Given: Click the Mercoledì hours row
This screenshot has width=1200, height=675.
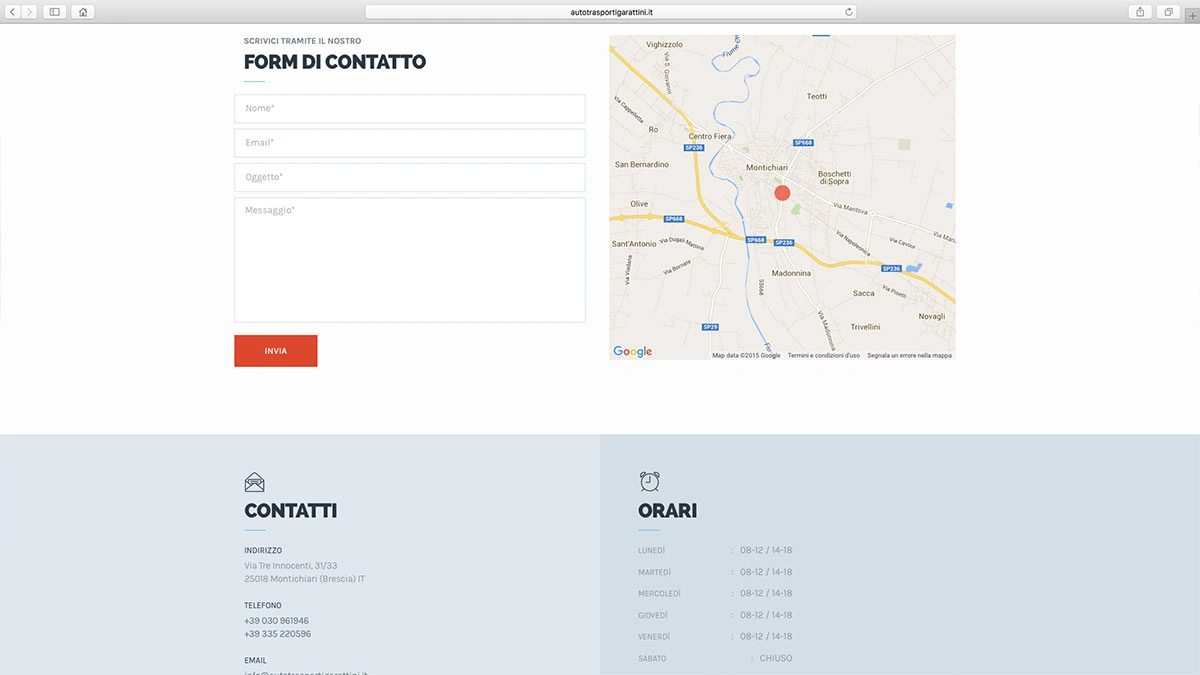Looking at the screenshot, I should (x=715, y=594).
